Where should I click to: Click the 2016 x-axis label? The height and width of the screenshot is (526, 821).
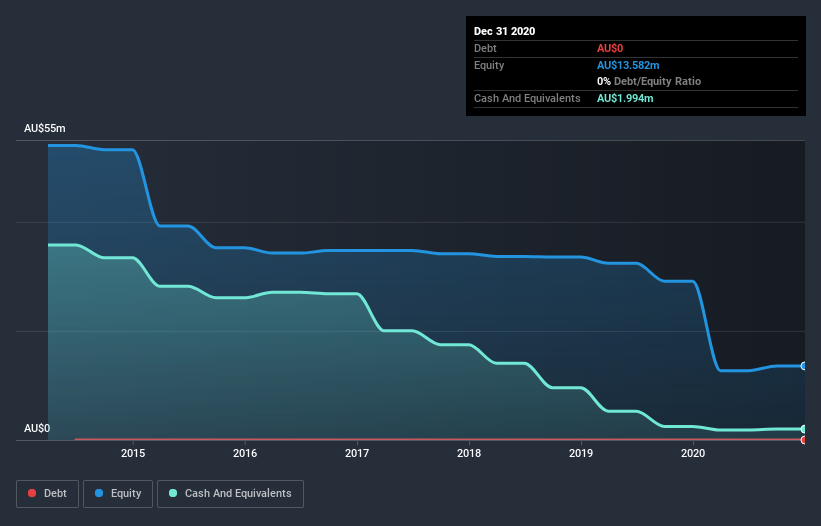(x=245, y=453)
